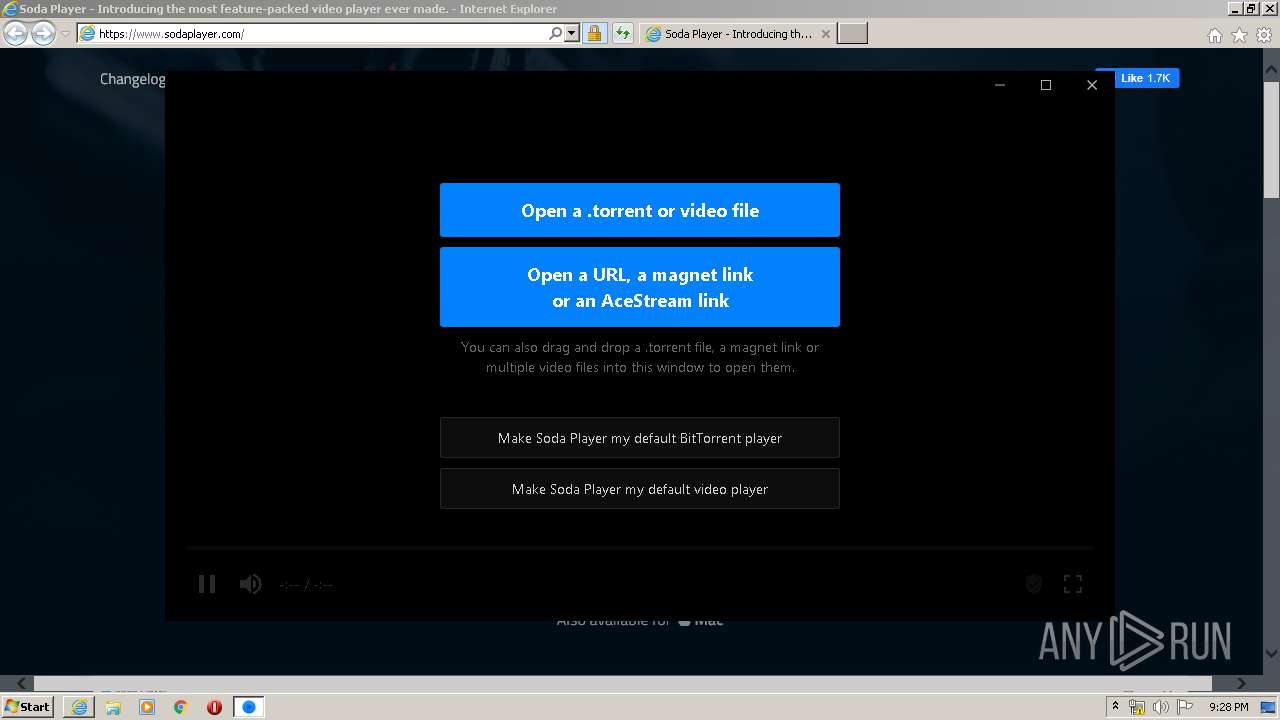Close the Soda Player browser tab
Viewport: 1280px width, 720px height.
(825, 33)
